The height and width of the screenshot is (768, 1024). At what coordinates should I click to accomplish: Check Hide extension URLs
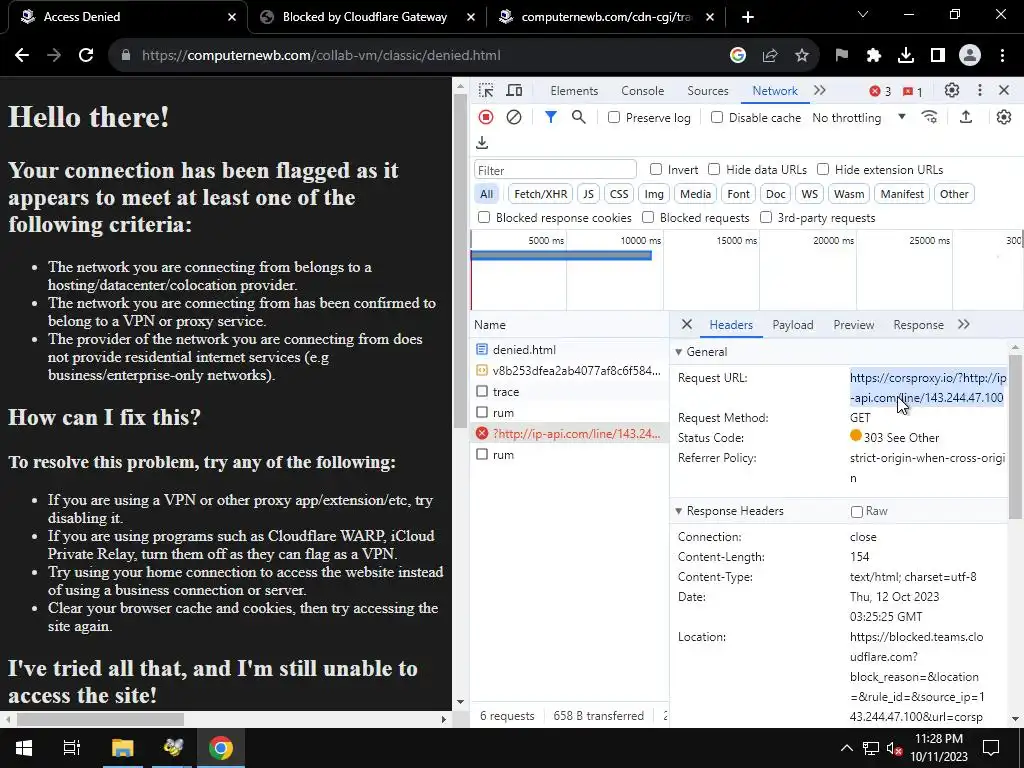coord(823,169)
